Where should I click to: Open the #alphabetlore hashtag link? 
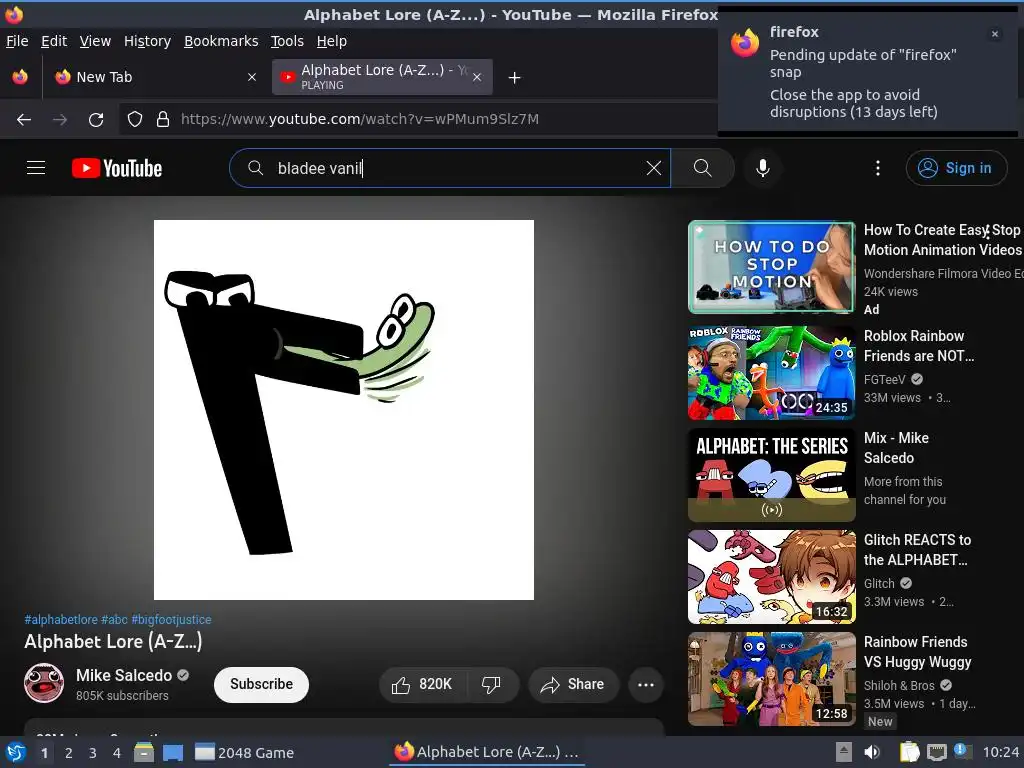(x=61, y=619)
